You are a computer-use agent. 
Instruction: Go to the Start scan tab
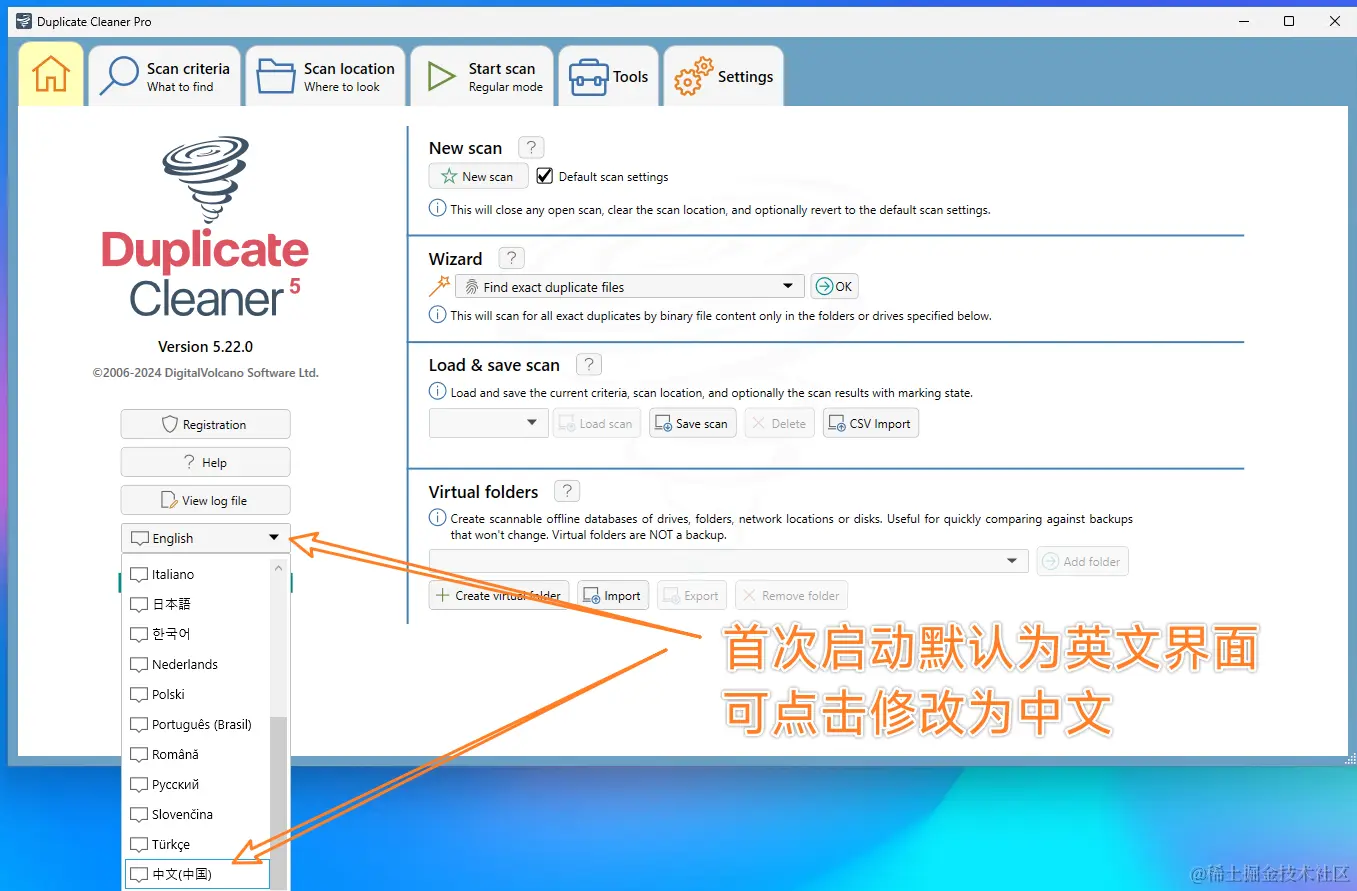[x=482, y=76]
